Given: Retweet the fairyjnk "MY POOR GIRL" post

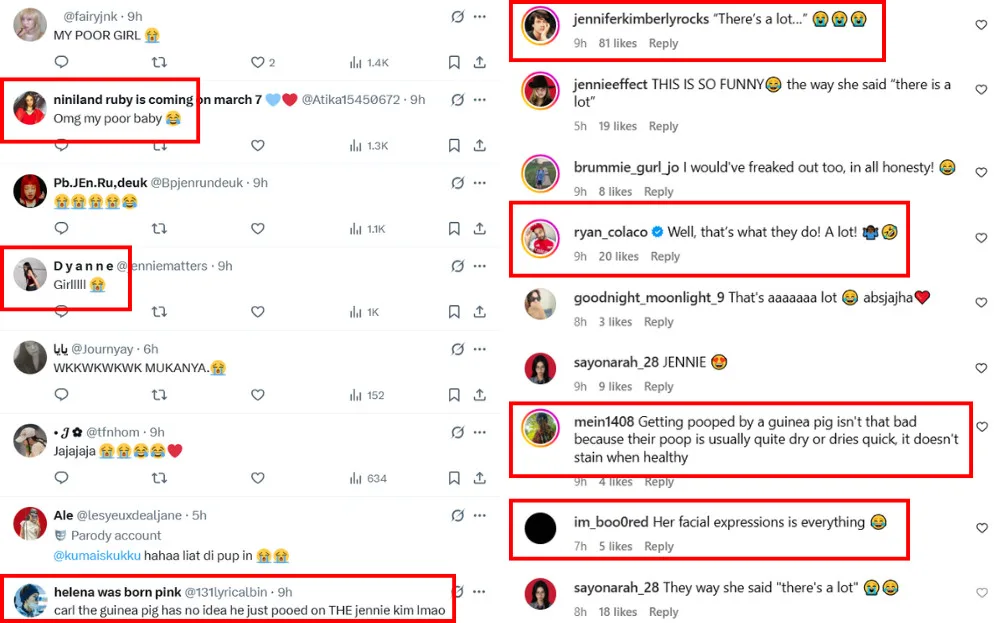Looking at the screenshot, I should pos(159,62).
